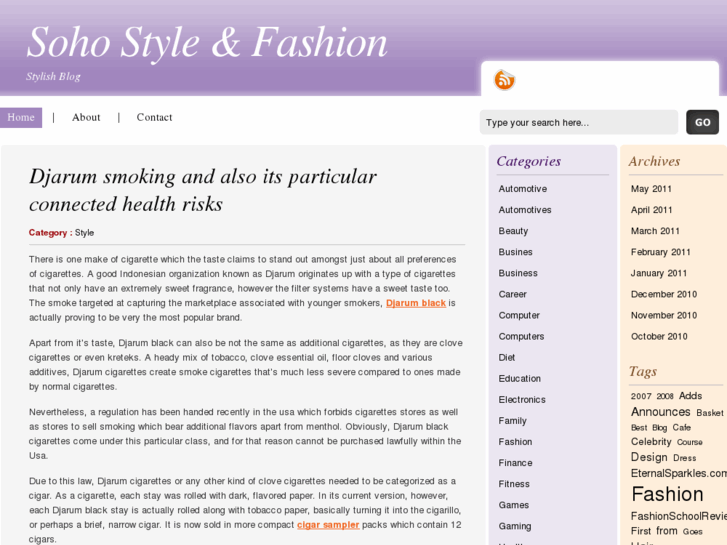Select the Finance category
The height and width of the screenshot is (545, 727).
point(515,463)
